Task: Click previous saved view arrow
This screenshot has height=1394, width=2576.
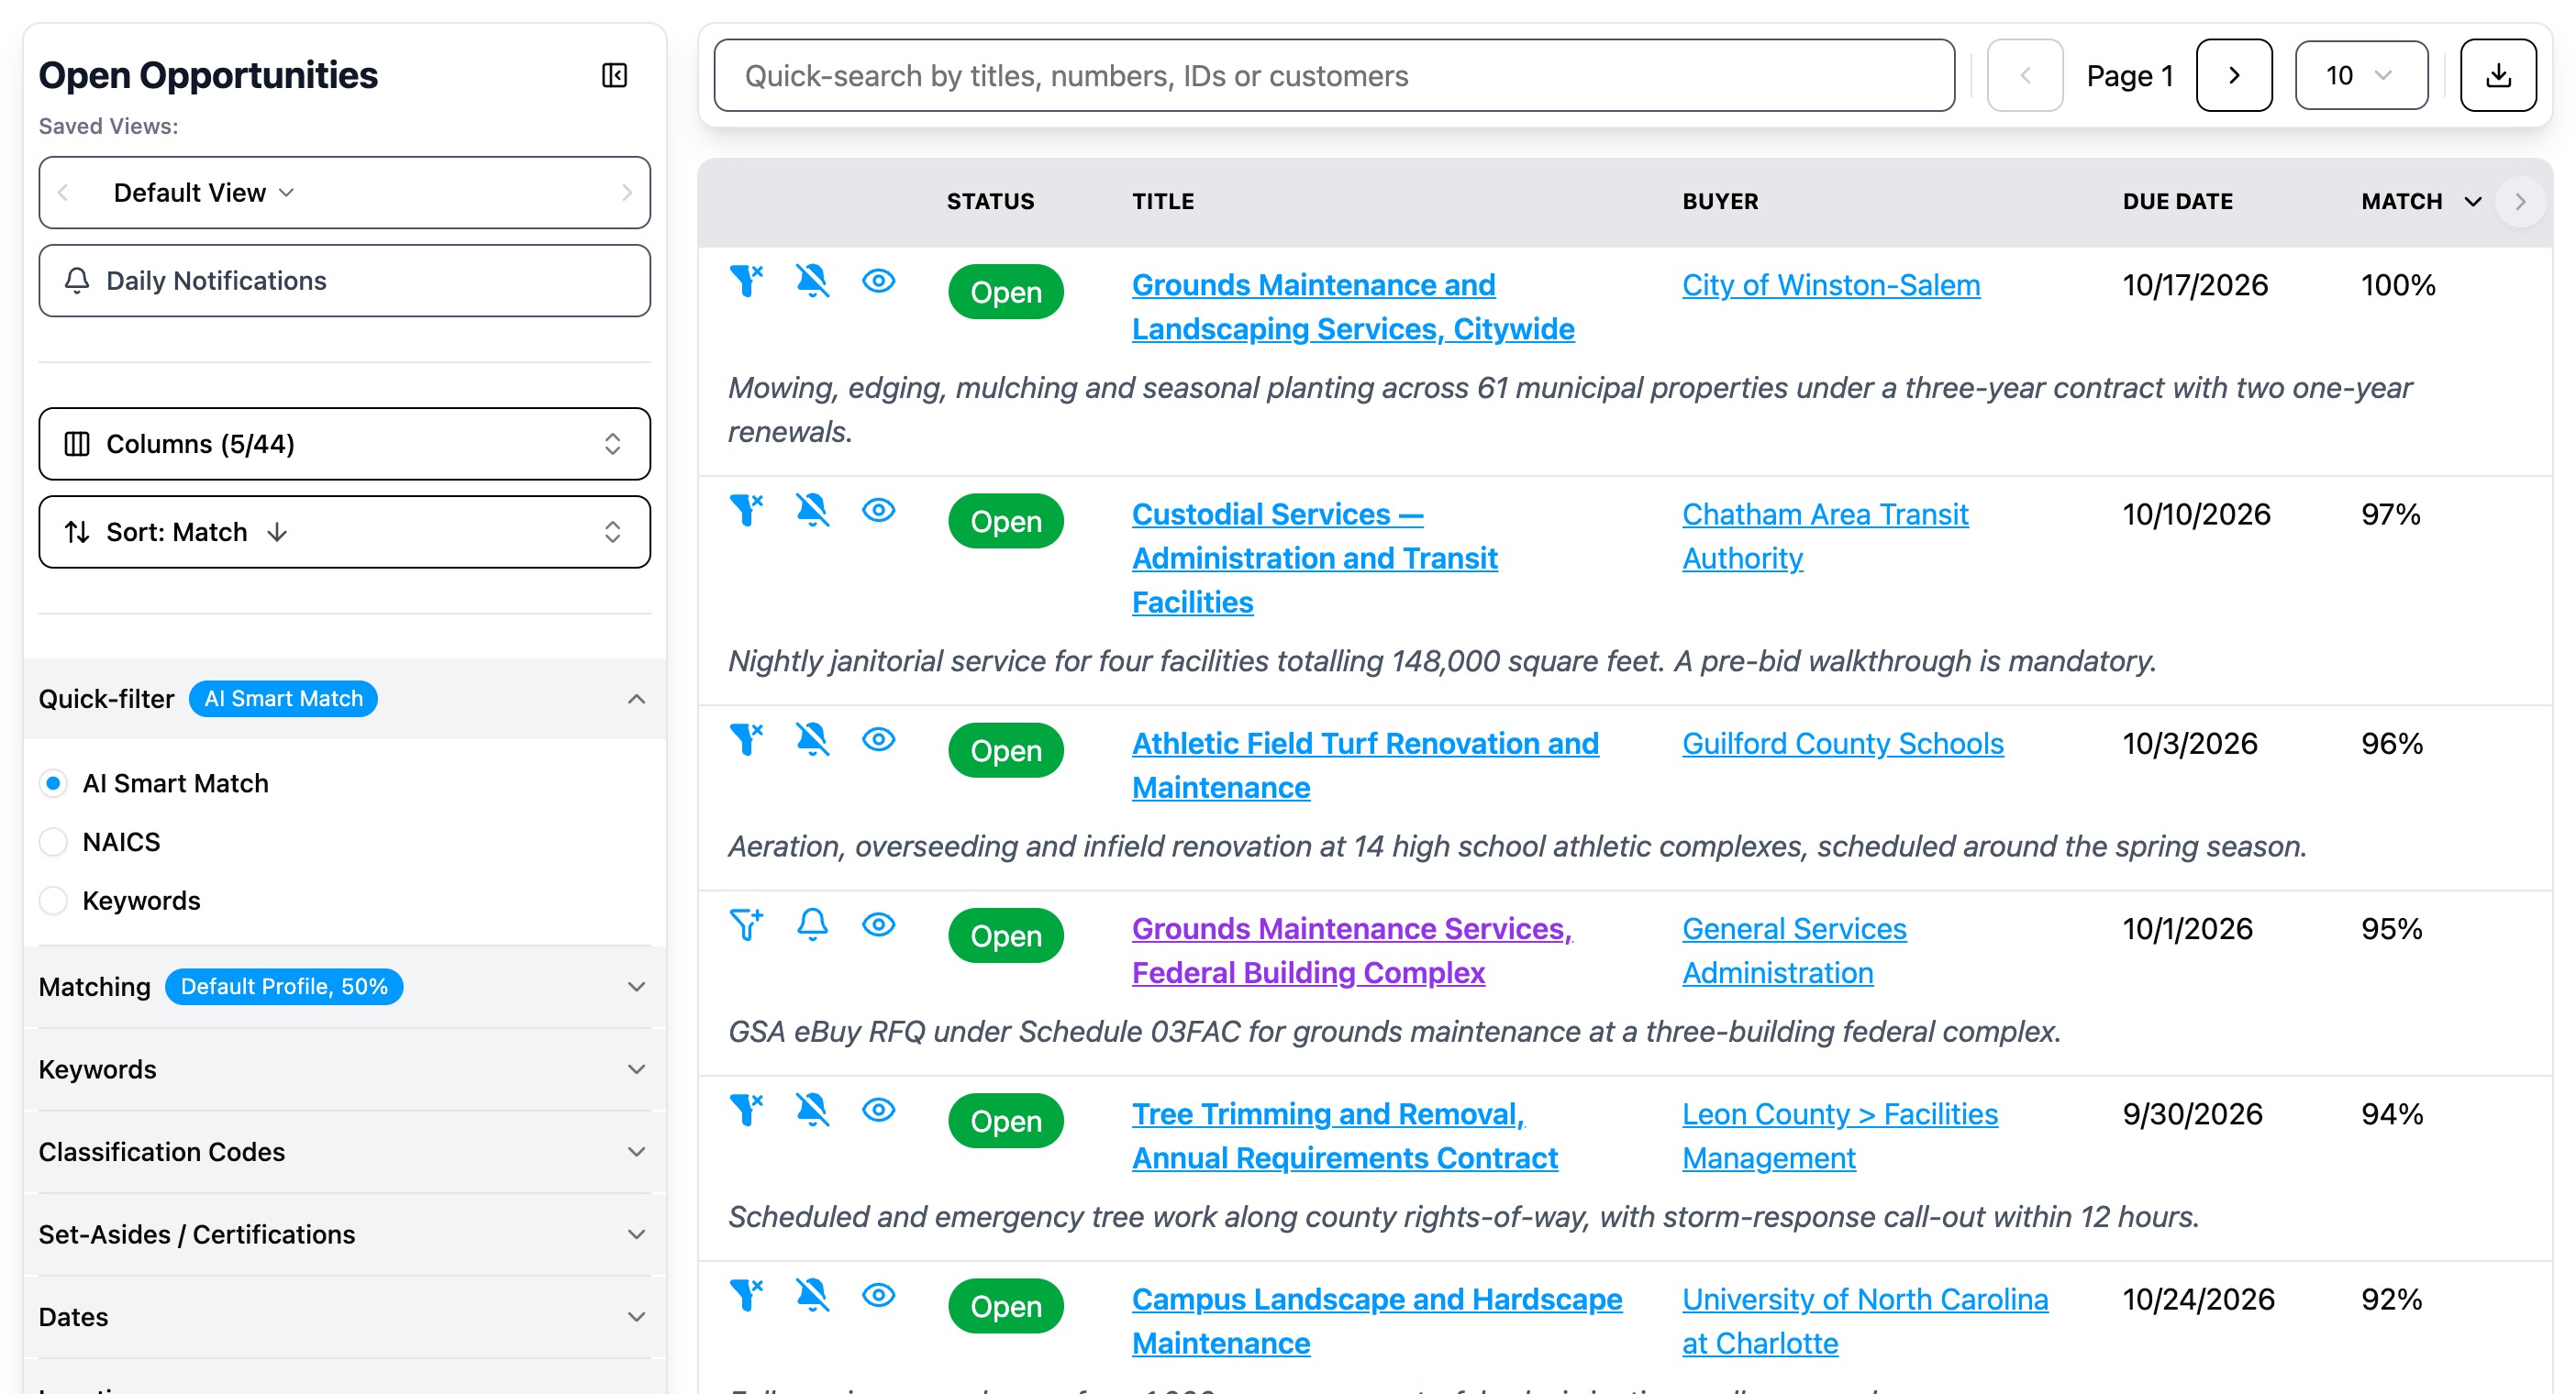Action: [63, 192]
